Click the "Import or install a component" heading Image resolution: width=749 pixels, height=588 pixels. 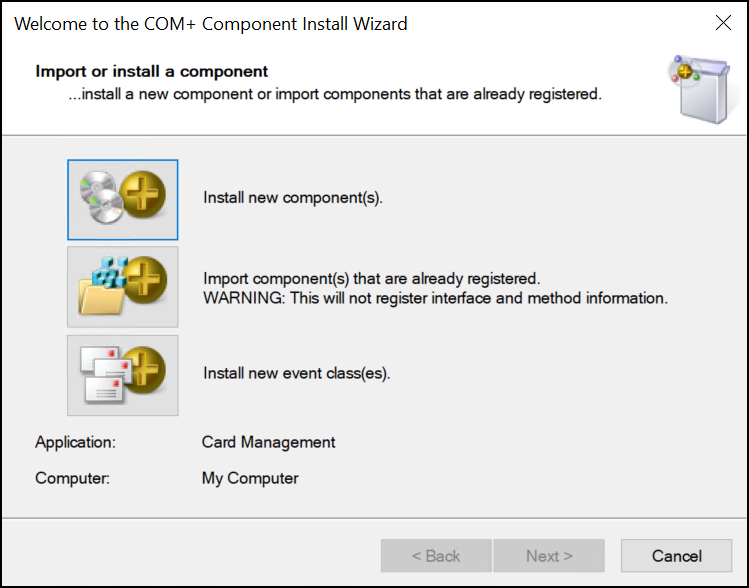(151, 72)
